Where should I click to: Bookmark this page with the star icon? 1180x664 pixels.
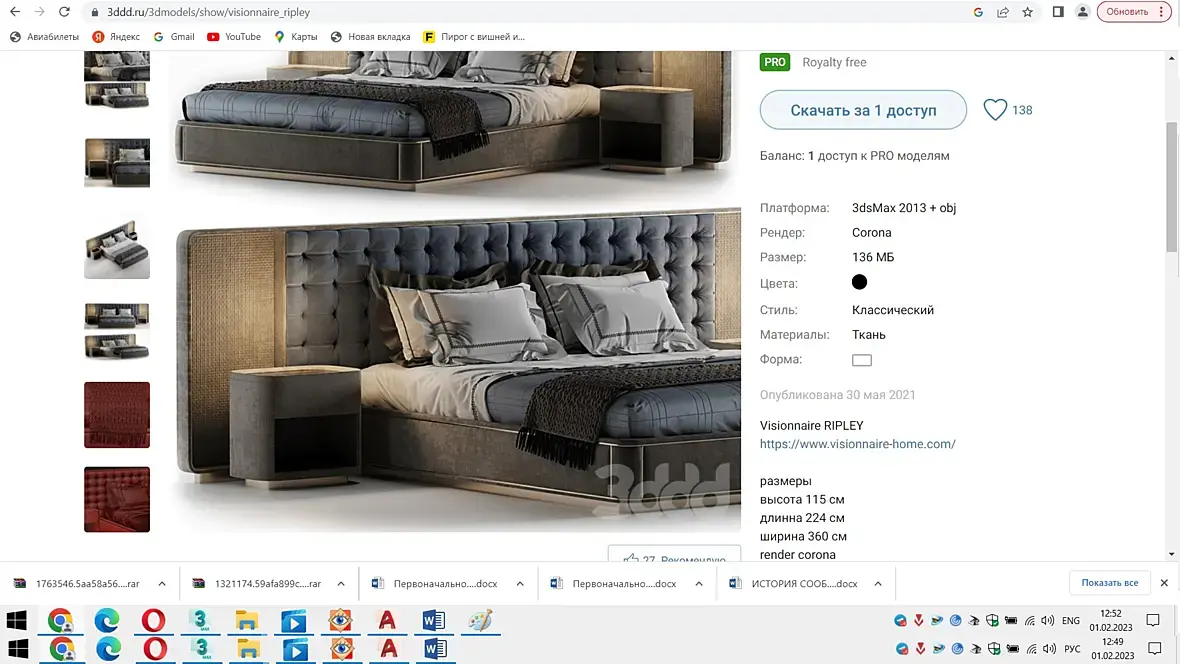click(x=1027, y=12)
